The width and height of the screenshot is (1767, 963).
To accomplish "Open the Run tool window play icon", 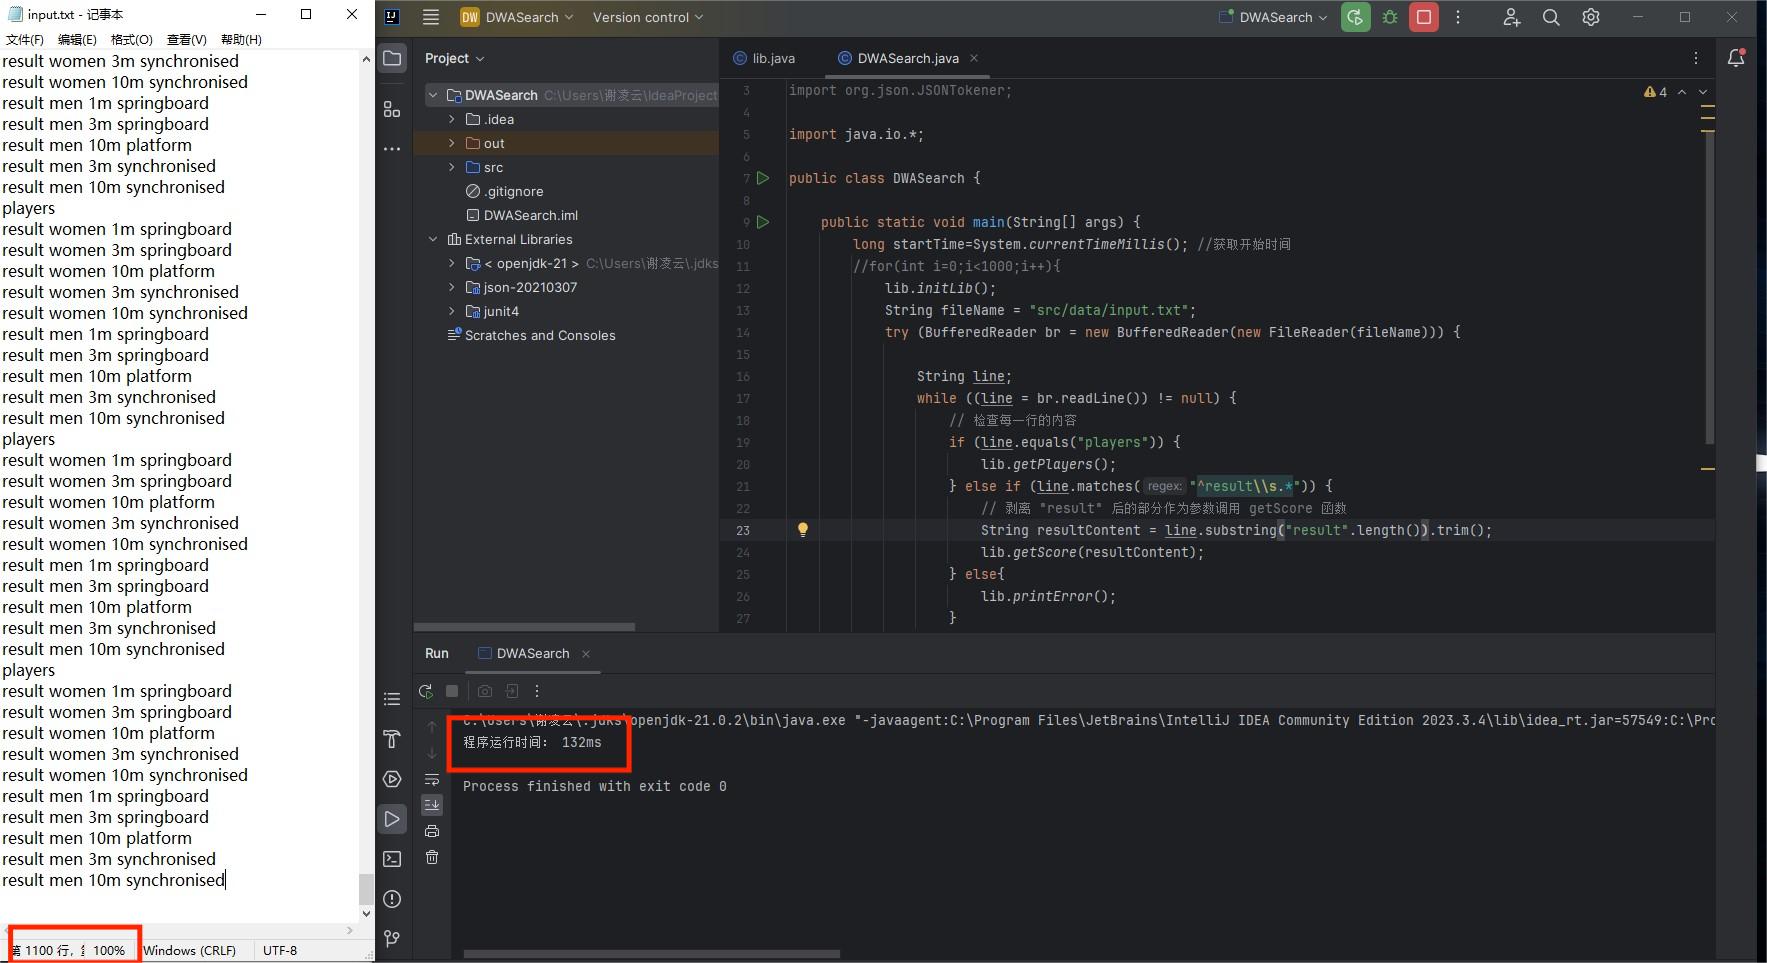I will [x=392, y=819].
